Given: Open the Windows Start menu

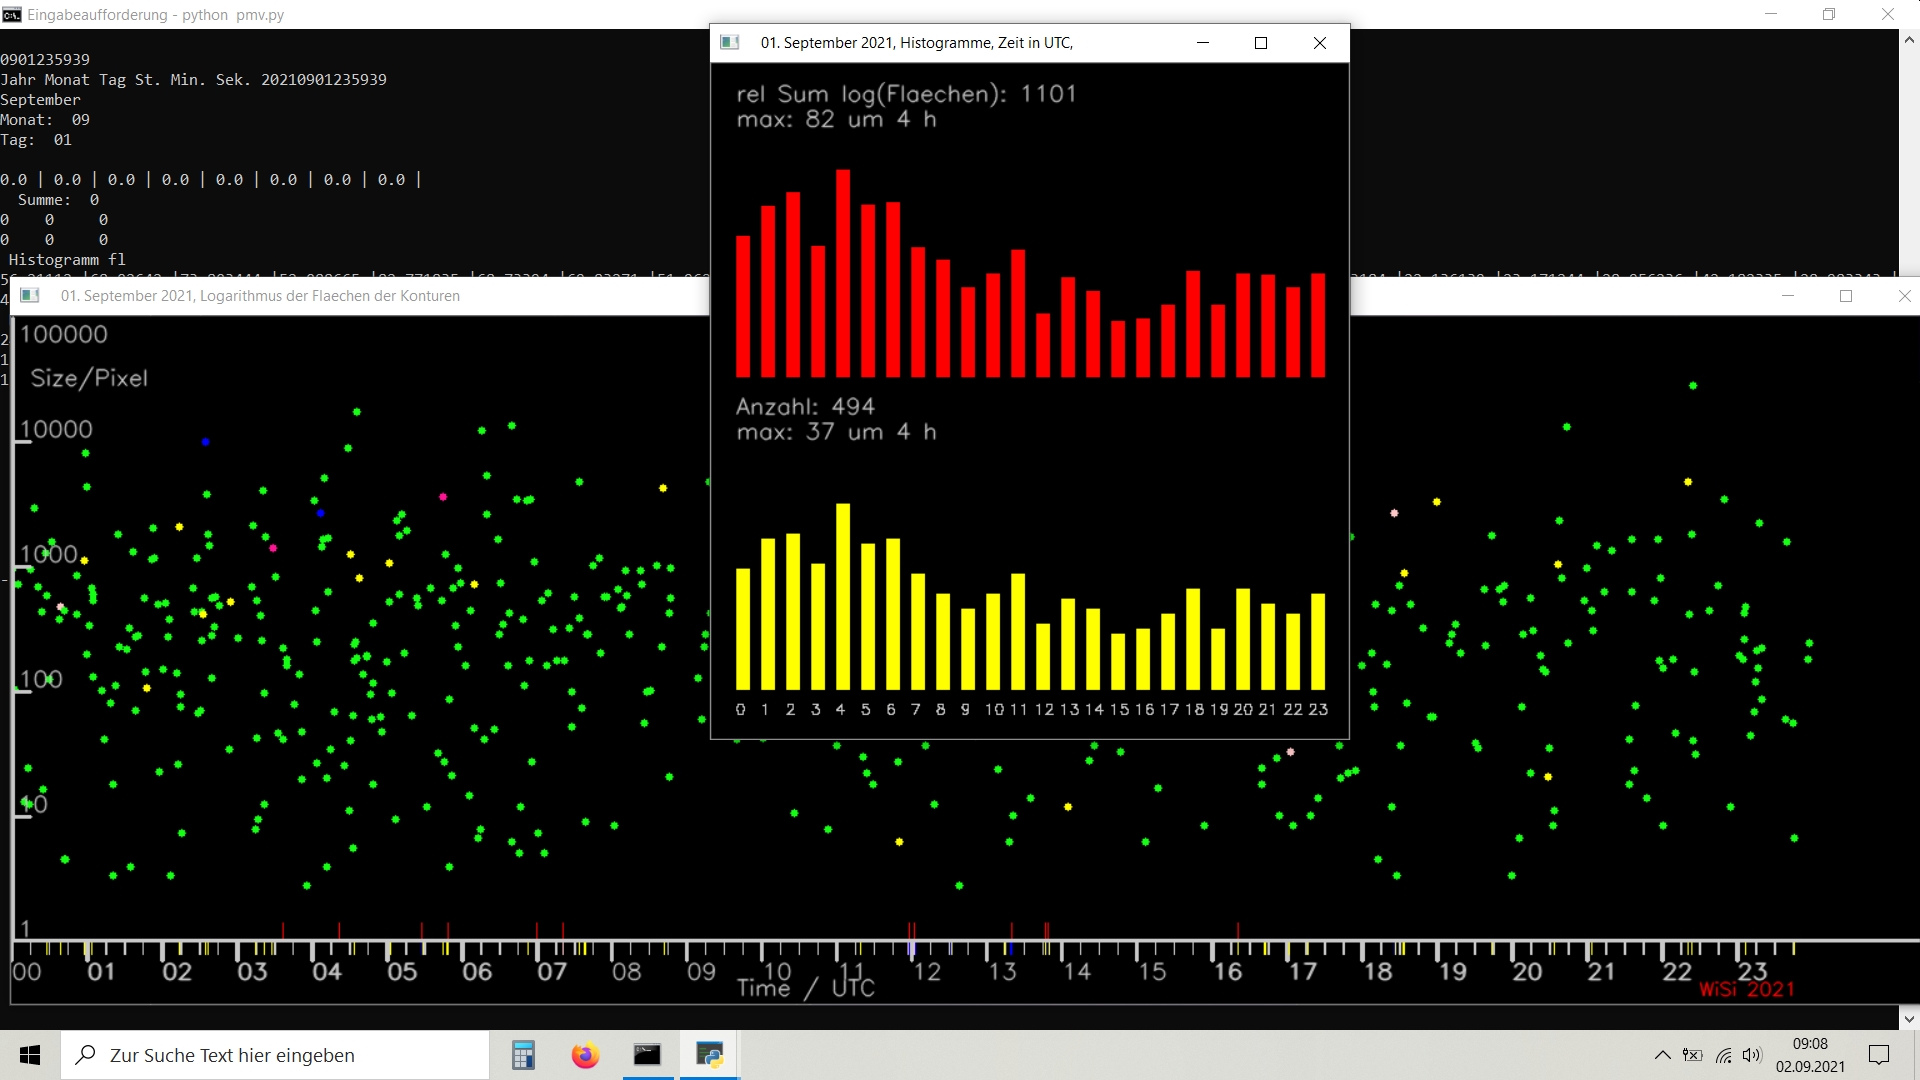Looking at the screenshot, I should click(x=30, y=1055).
